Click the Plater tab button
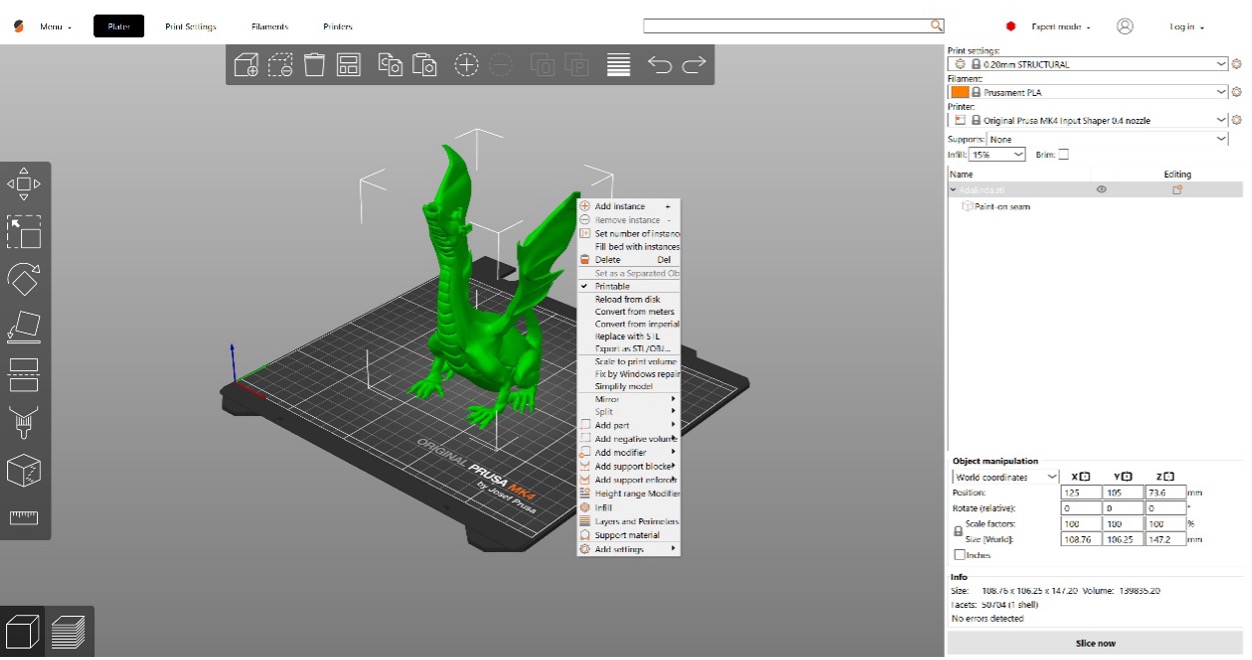This screenshot has width=1252, height=660. pos(119,26)
